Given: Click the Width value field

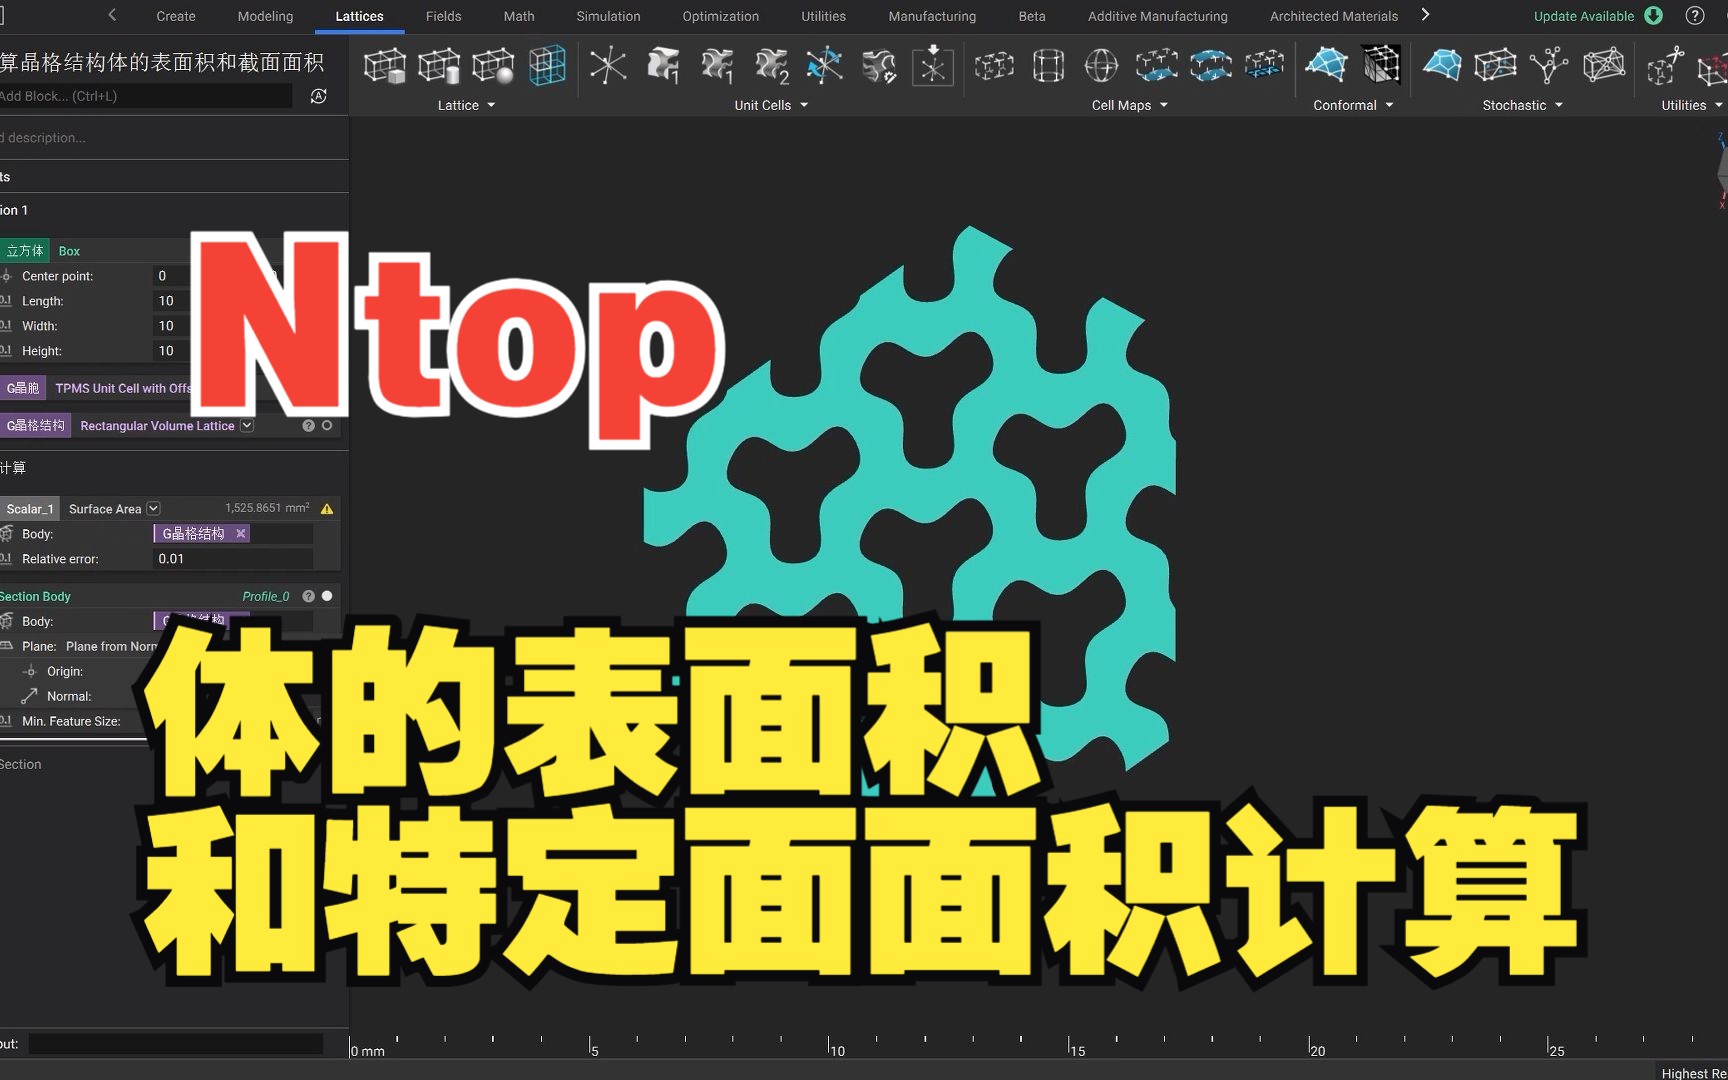Looking at the screenshot, I should click(170, 326).
